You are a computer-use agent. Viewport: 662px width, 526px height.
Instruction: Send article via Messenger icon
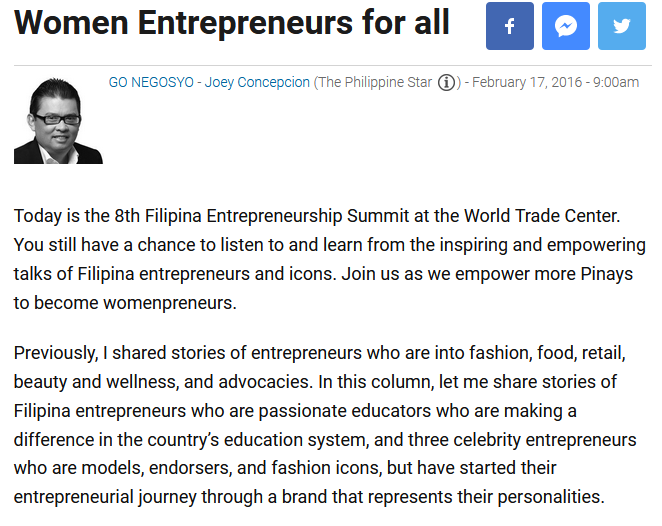(566, 26)
